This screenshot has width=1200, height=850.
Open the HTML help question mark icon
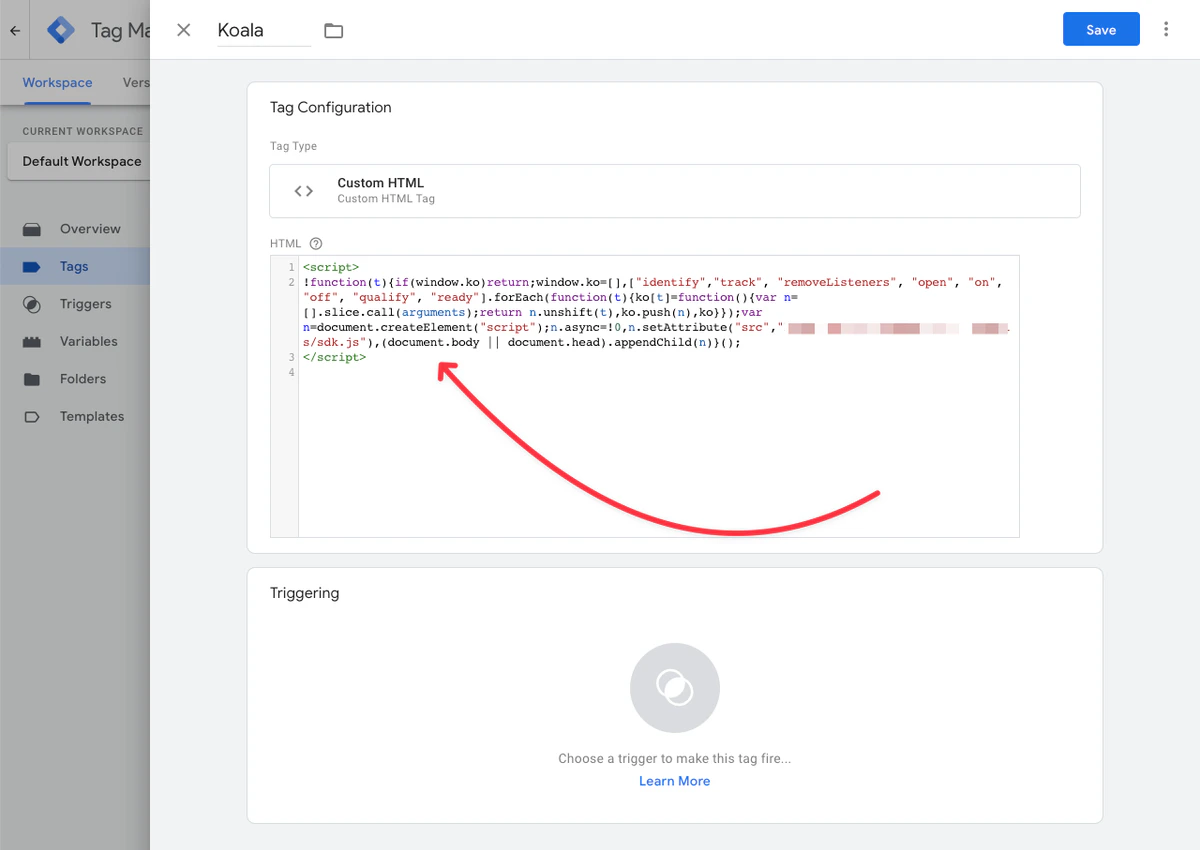pyautogui.click(x=316, y=243)
